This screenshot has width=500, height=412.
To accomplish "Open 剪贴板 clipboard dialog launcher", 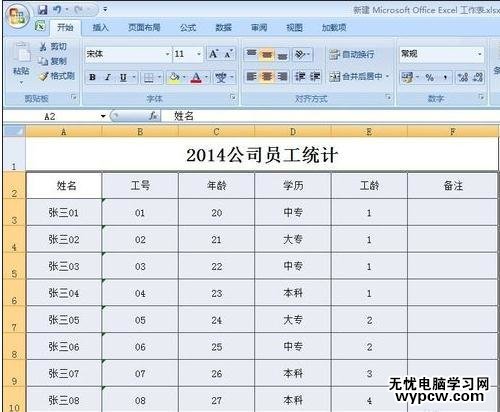I will click(73, 97).
